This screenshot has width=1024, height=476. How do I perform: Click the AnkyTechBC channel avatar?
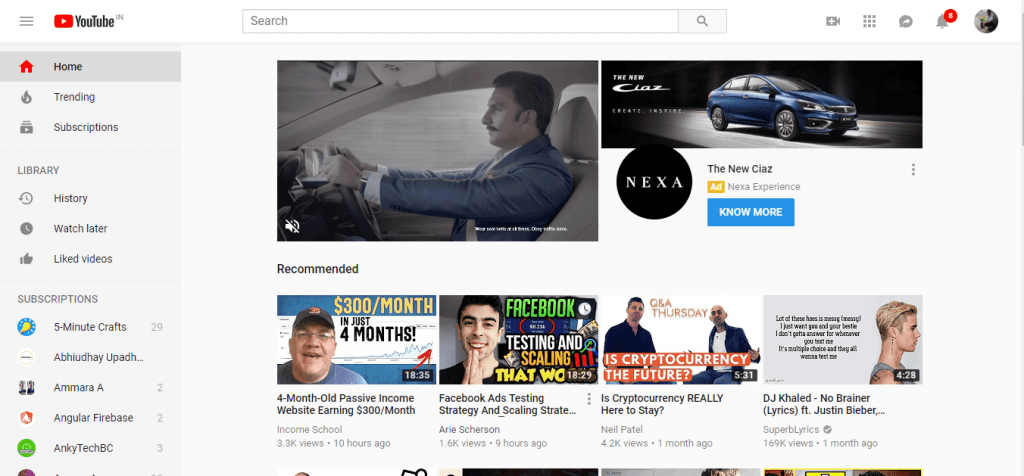(26, 448)
